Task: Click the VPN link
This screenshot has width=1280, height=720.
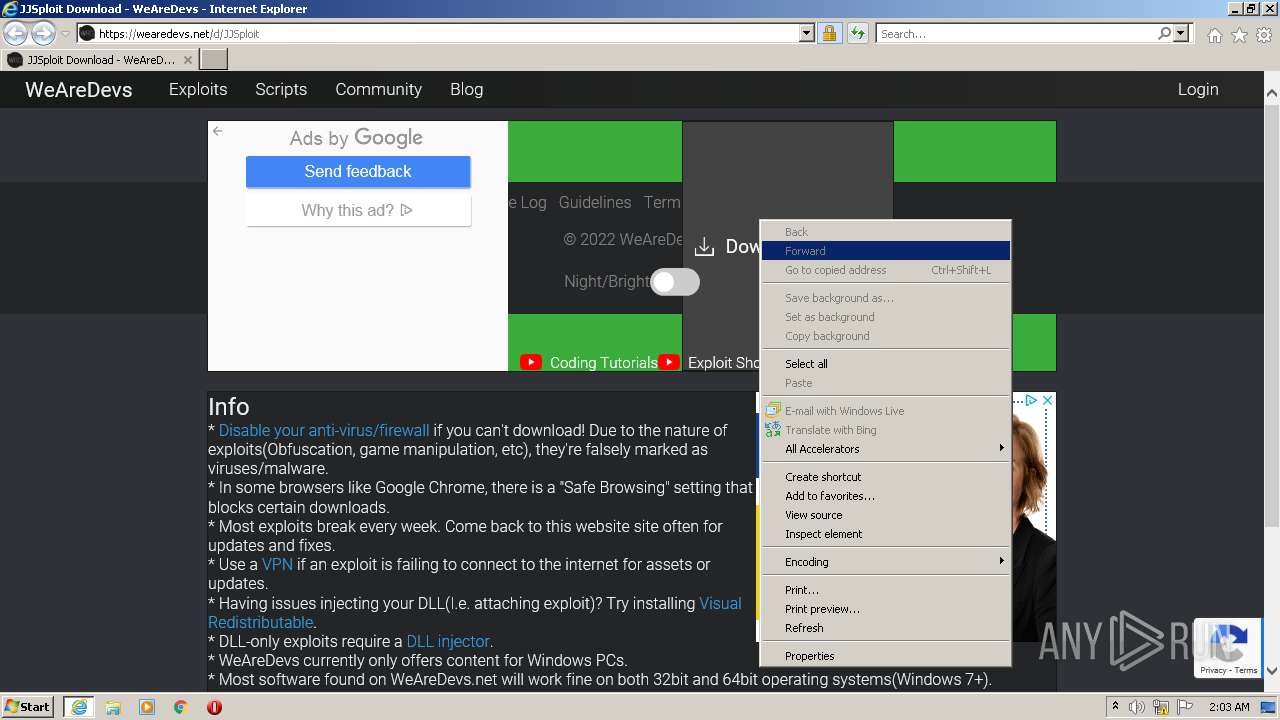Action: coord(277,564)
